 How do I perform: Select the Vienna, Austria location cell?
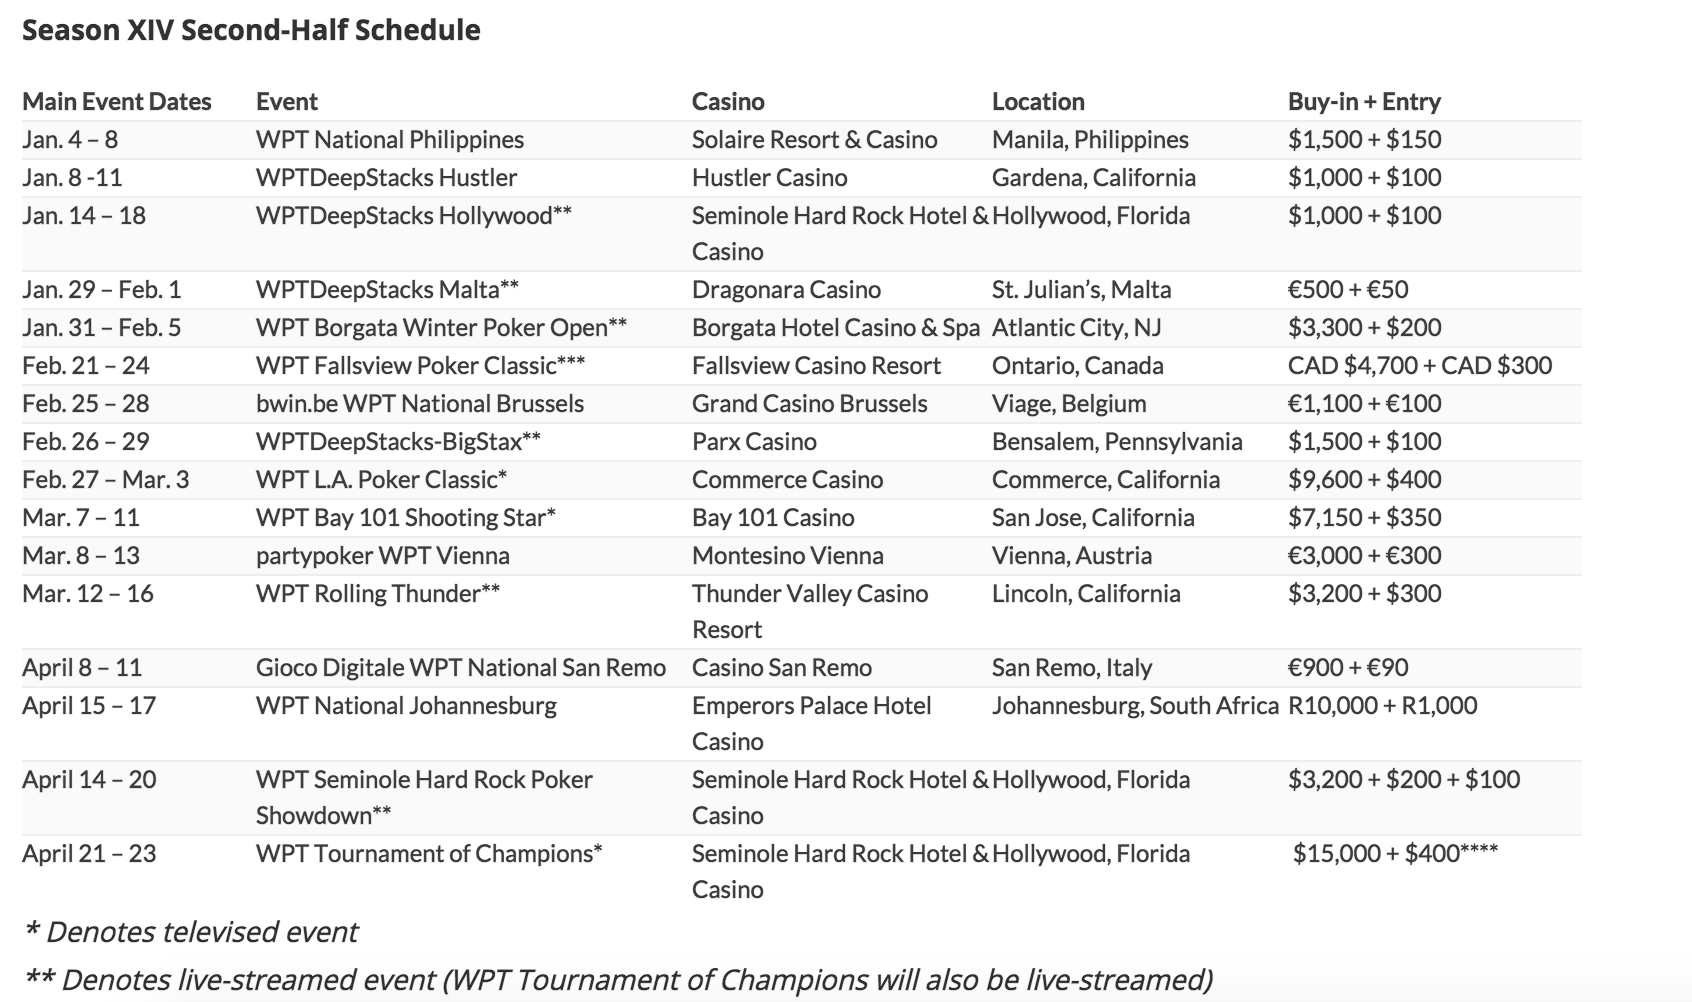pos(1072,556)
